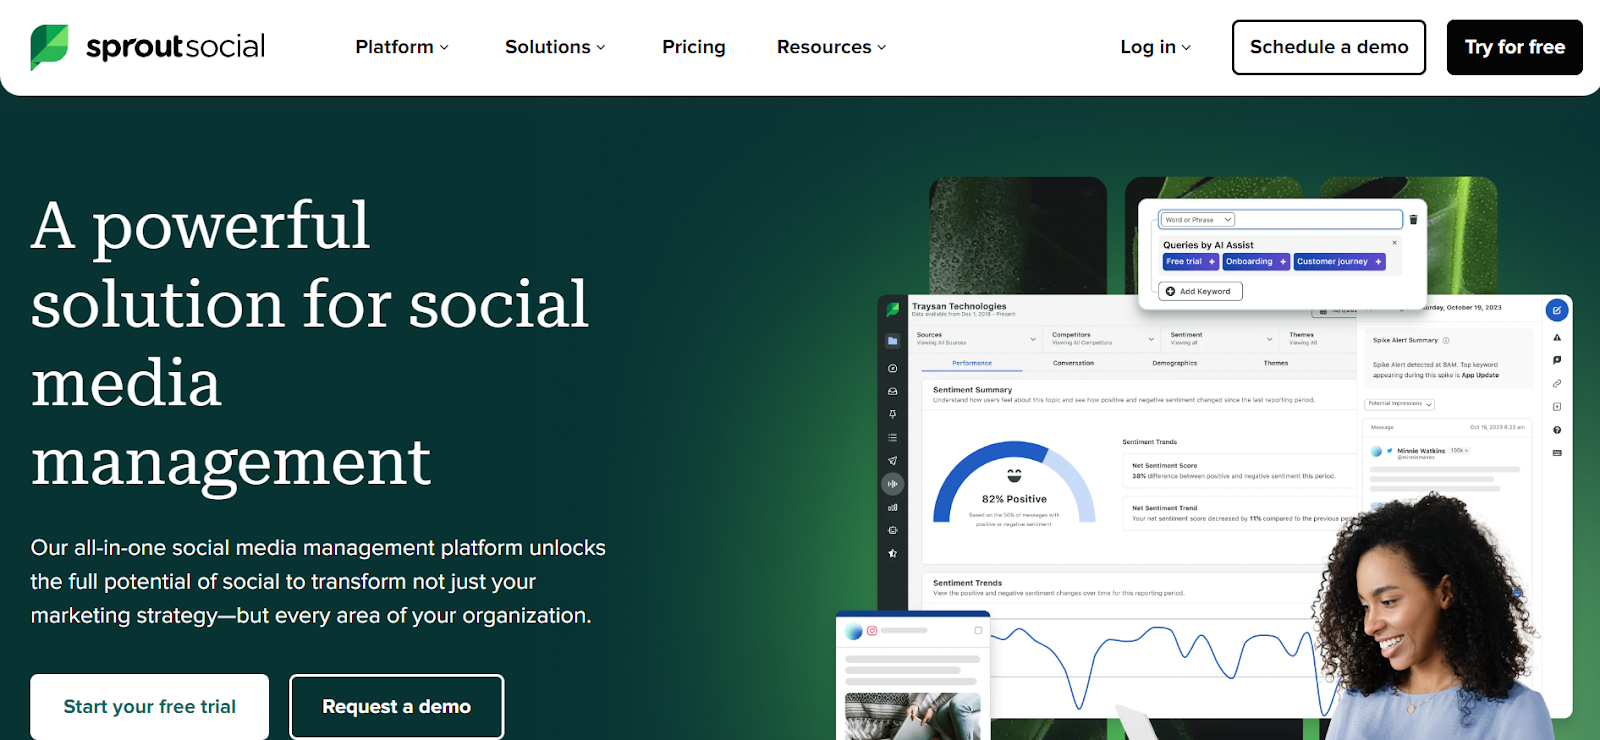Expand the Competitors filter dropdown
The width and height of the screenshot is (1600, 740).
[x=1103, y=339]
